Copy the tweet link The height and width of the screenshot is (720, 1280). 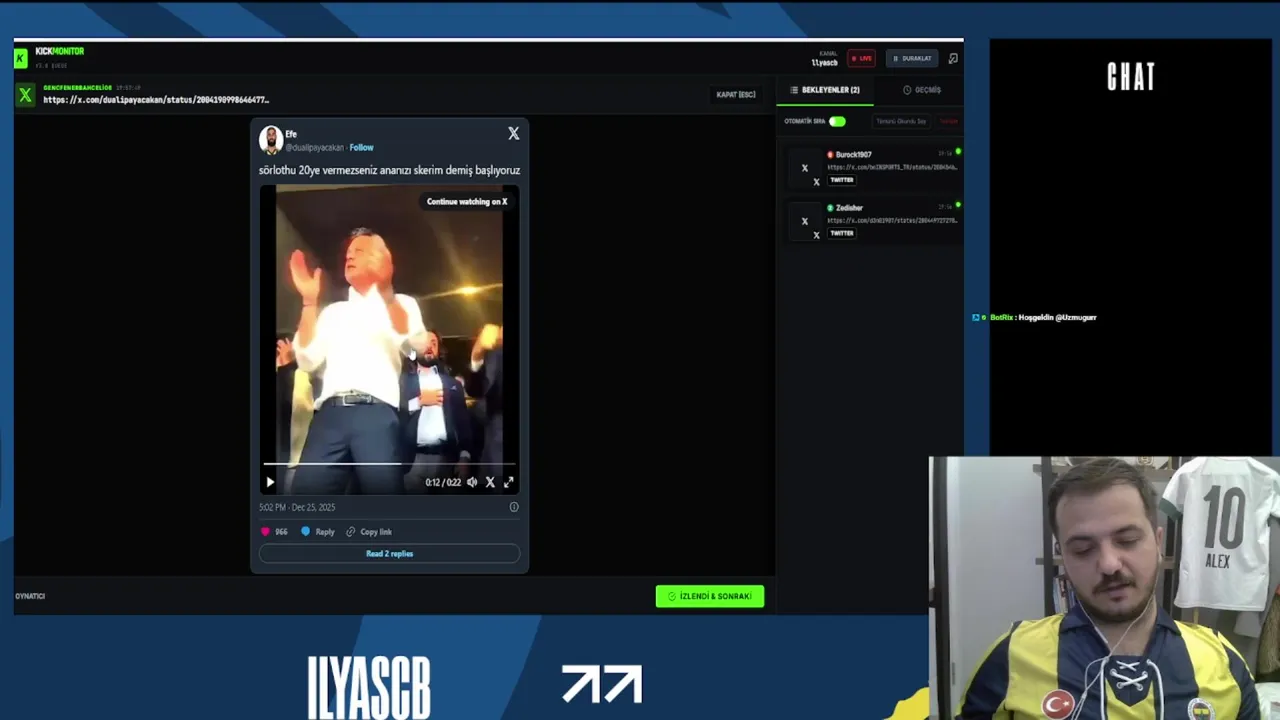pos(369,532)
